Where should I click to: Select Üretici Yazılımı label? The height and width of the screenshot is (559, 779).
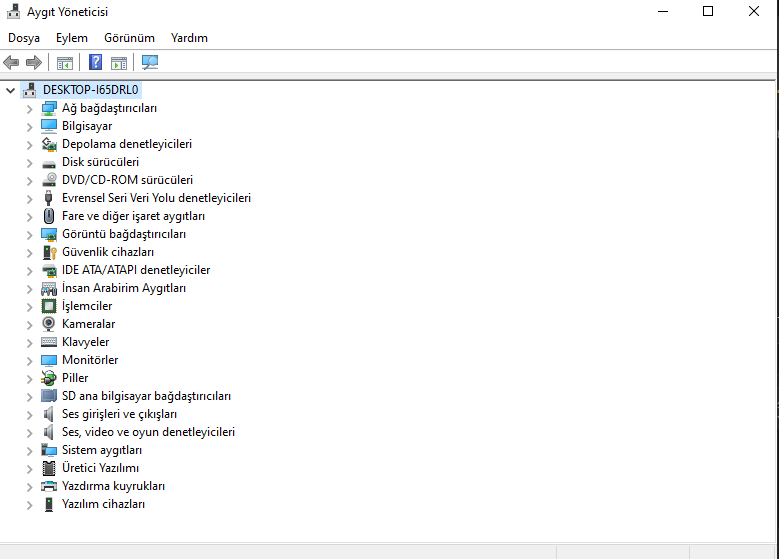[100, 468]
